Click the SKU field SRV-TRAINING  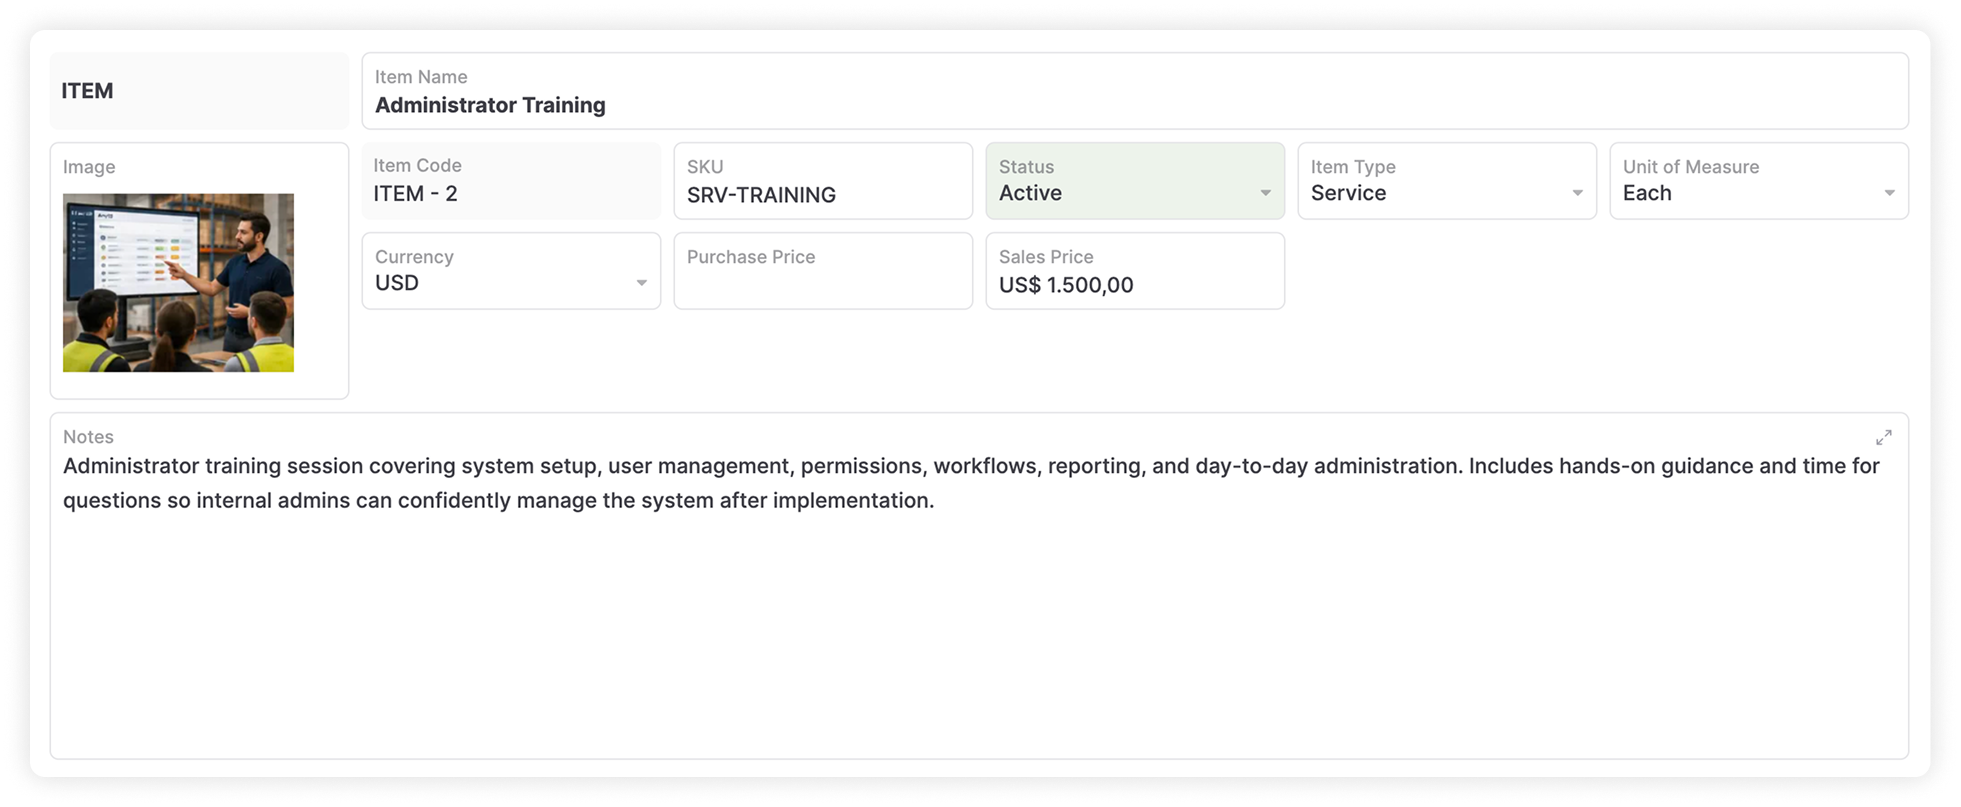(823, 181)
